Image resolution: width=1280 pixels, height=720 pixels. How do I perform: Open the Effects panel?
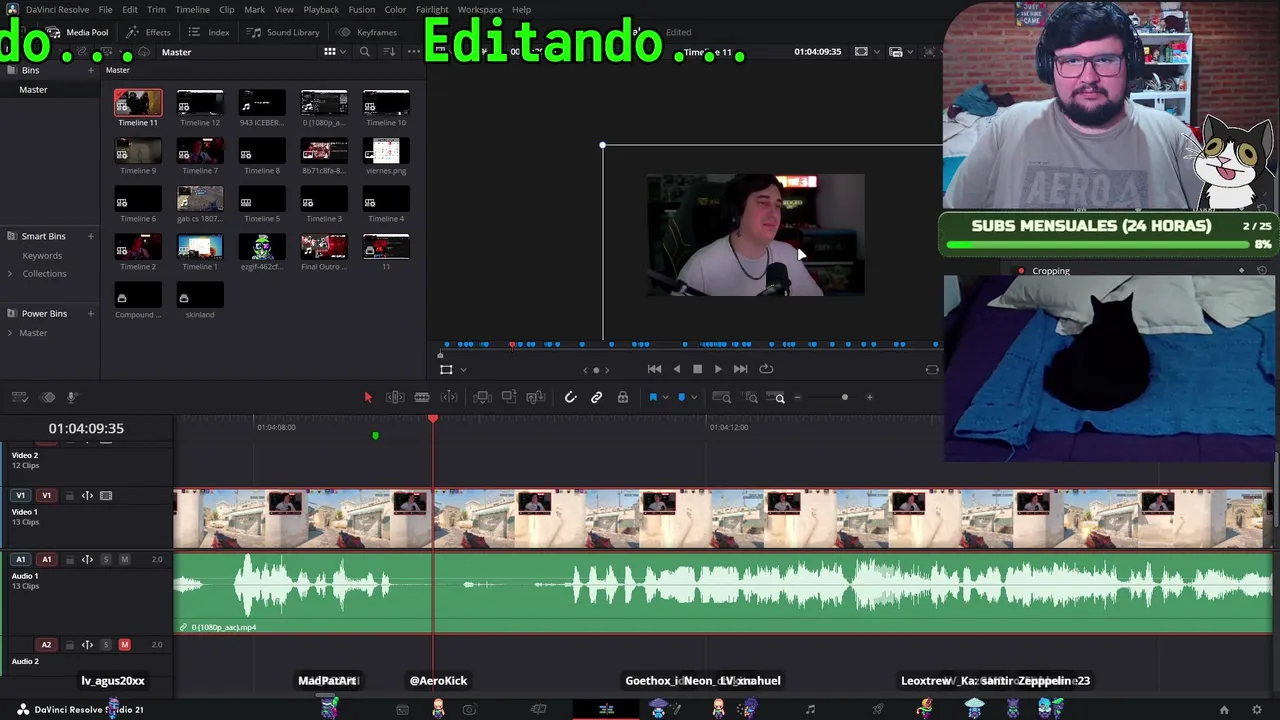[150, 32]
